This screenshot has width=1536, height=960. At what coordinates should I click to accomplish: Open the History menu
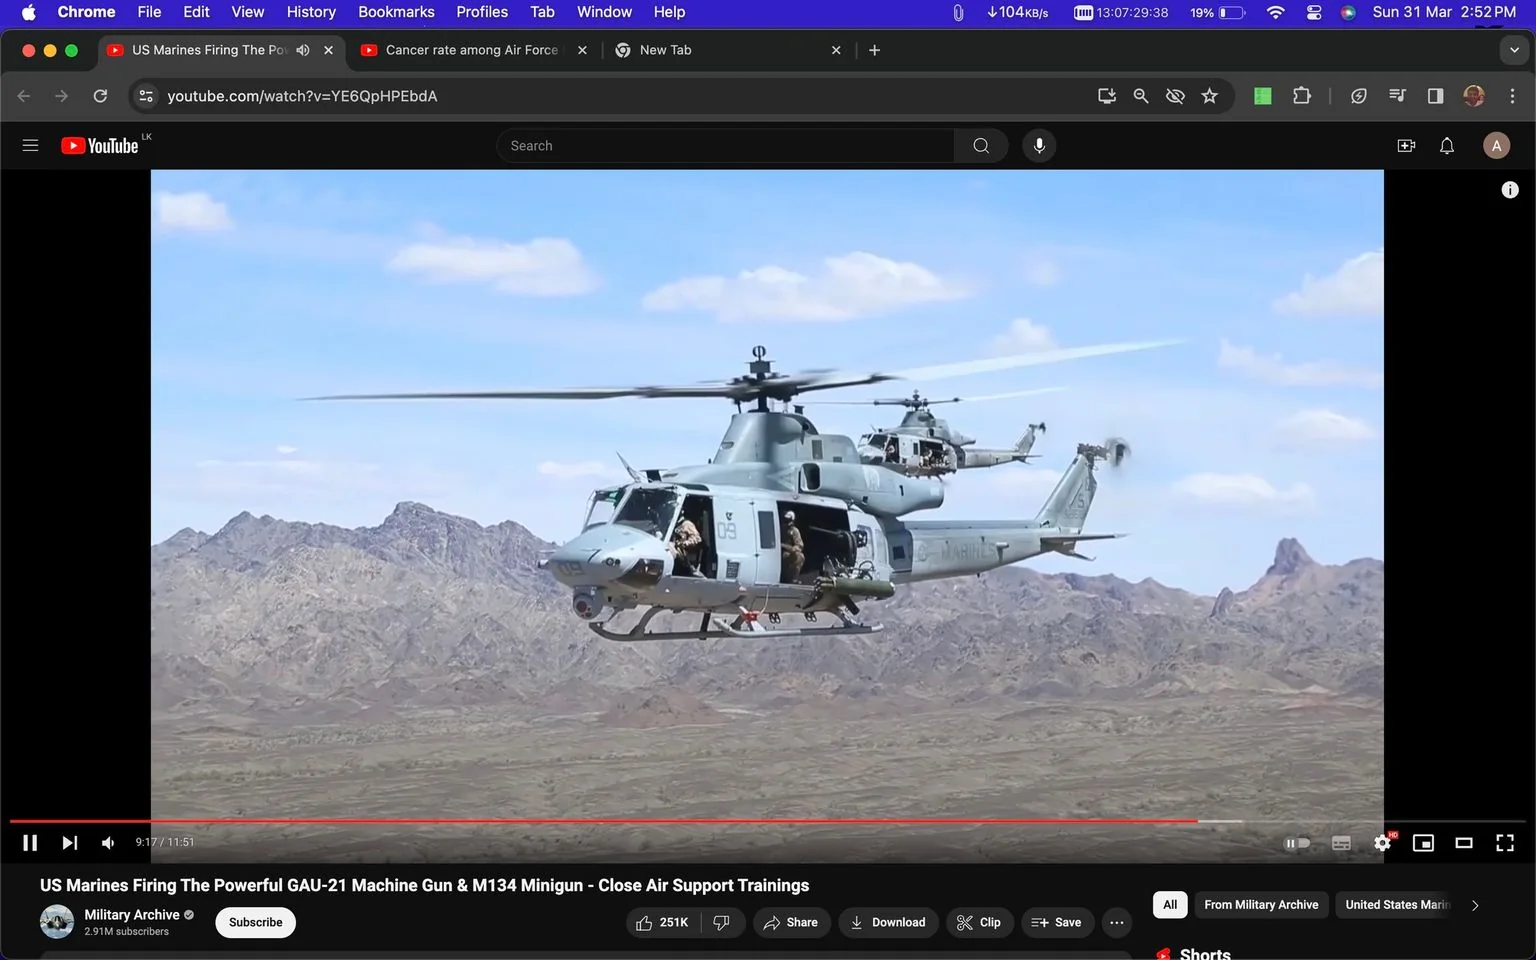[311, 12]
